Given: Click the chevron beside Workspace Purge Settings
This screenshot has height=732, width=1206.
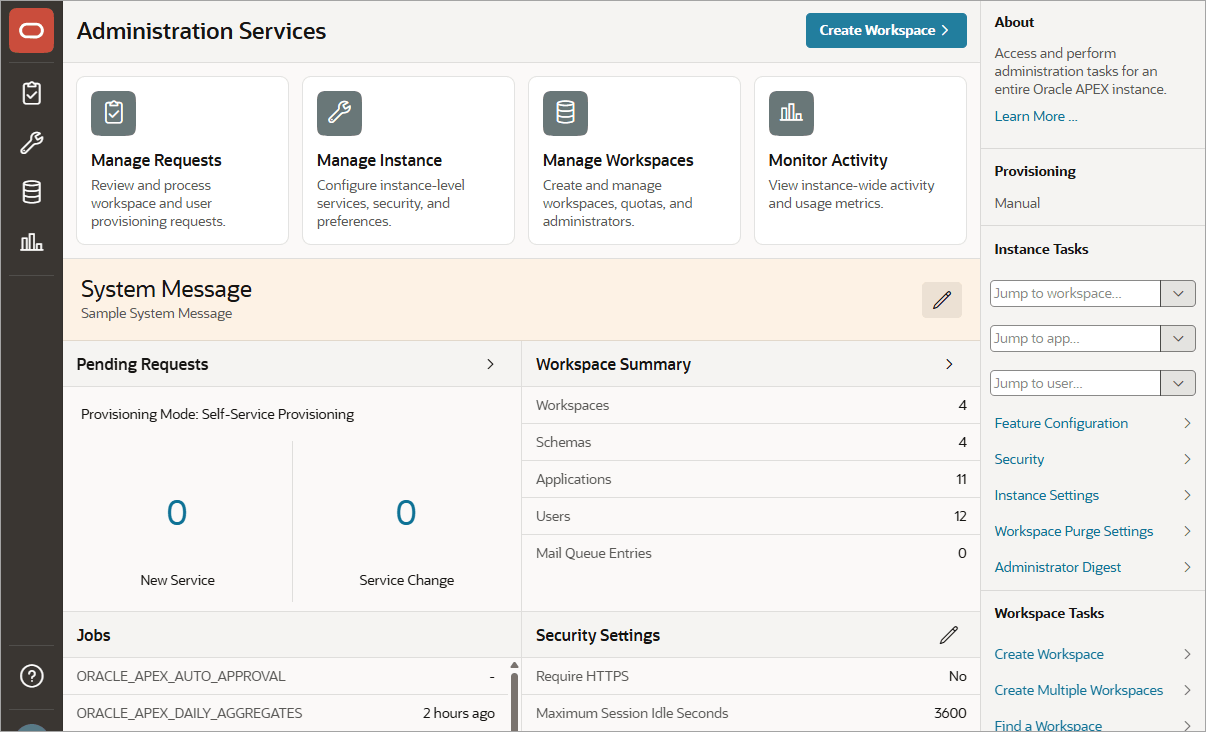Looking at the screenshot, I should point(1187,531).
